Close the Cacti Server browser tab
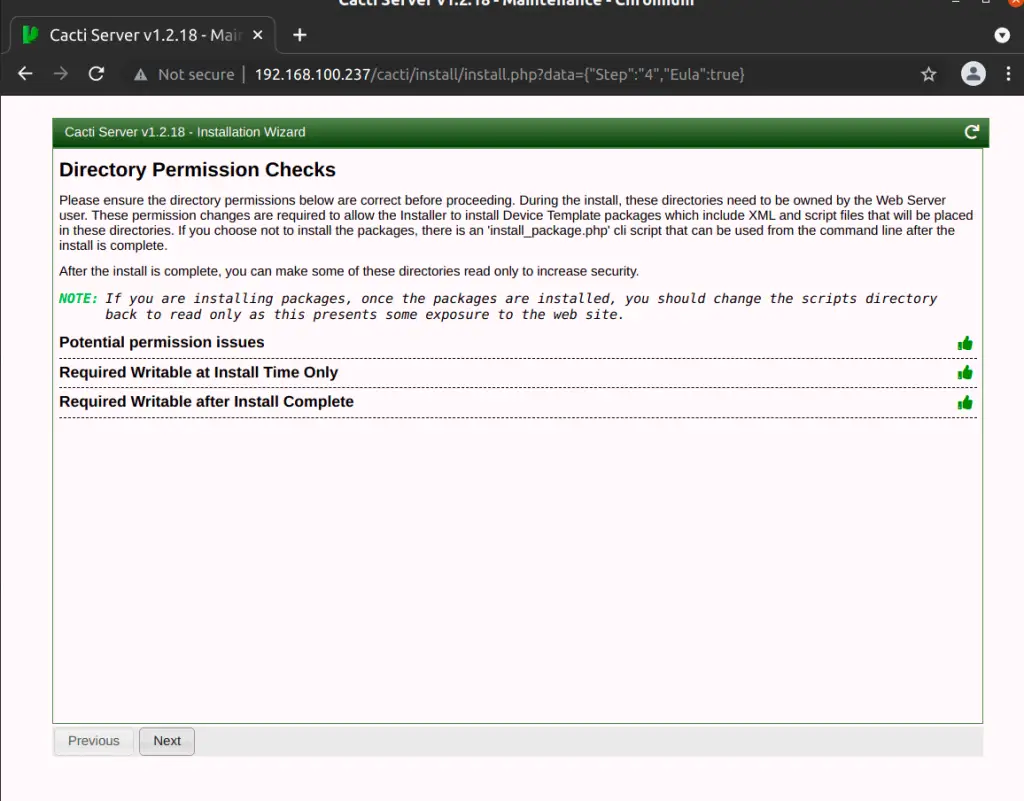This screenshot has width=1024, height=801. (x=257, y=33)
